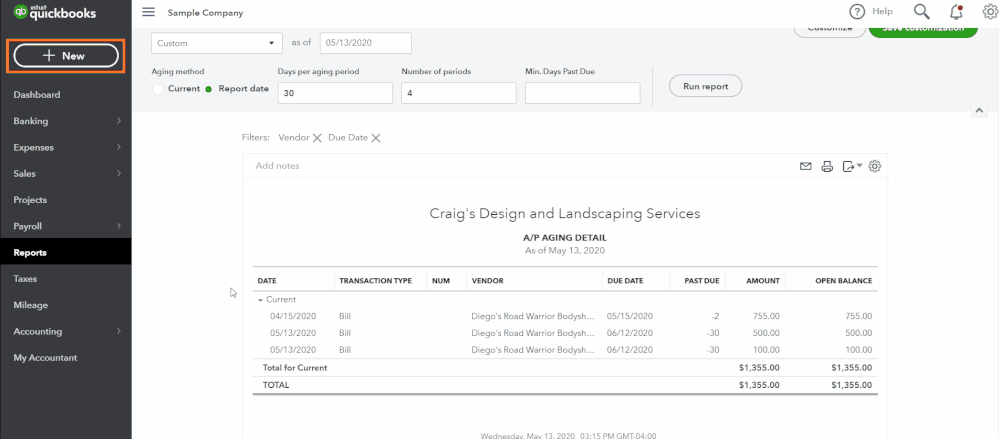Viewport: 999px width, 439px height.
Task: Select the Current aging method
Action: click(x=158, y=89)
